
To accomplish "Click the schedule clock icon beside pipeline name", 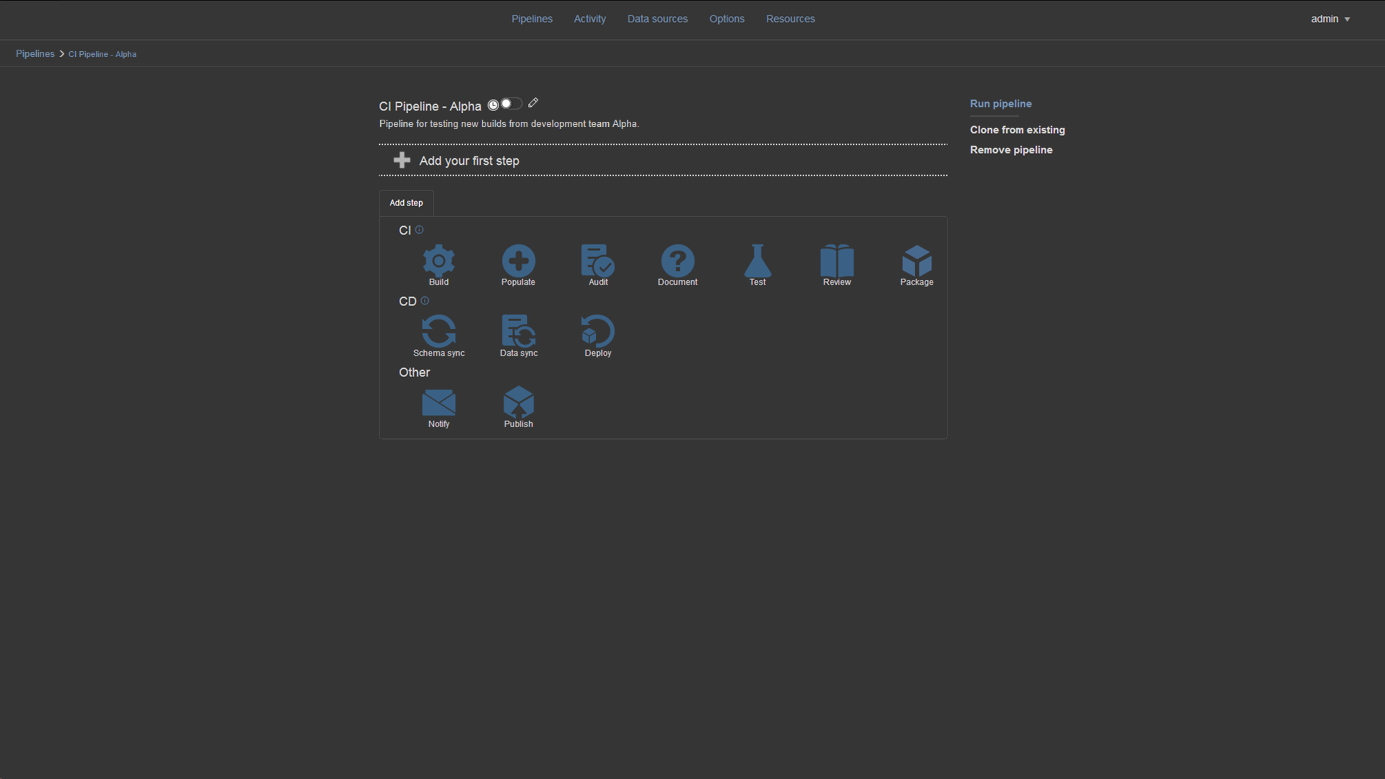I will tap(493, 105).
